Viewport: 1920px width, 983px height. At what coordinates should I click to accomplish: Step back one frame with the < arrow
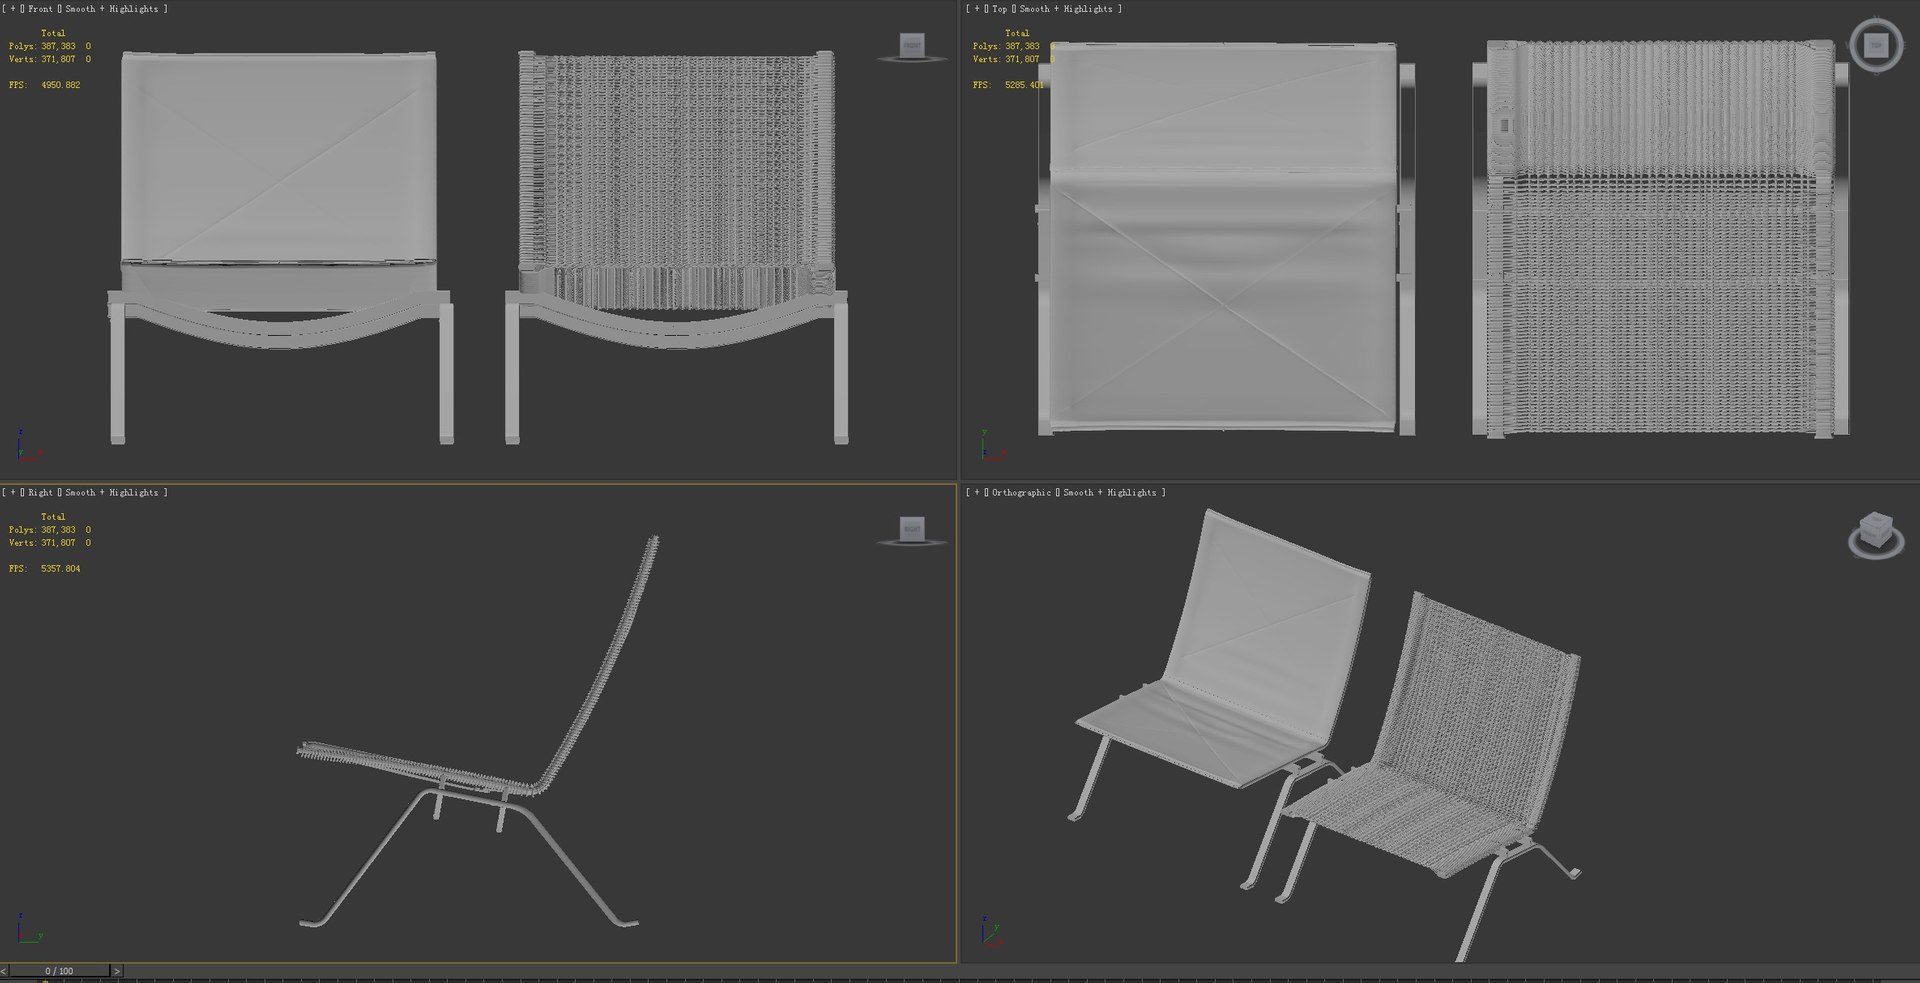pos(4,971)
